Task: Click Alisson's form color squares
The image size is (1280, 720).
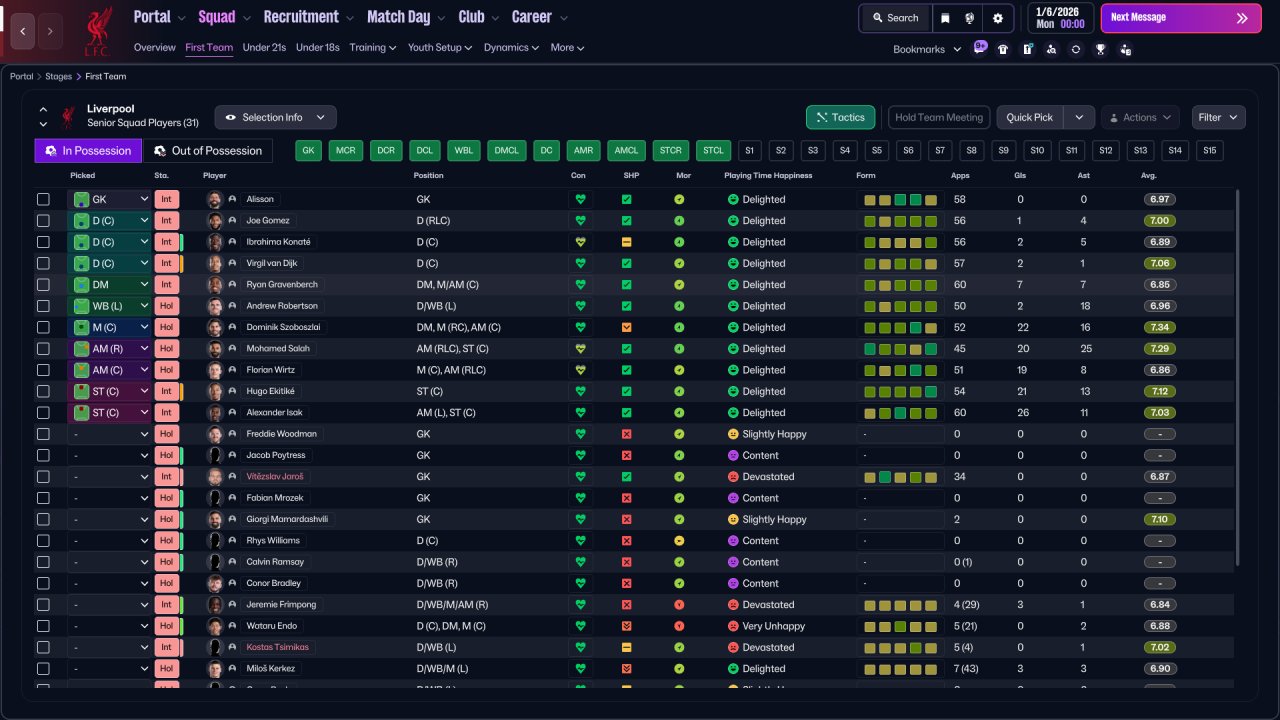Action: click(901, 199)
